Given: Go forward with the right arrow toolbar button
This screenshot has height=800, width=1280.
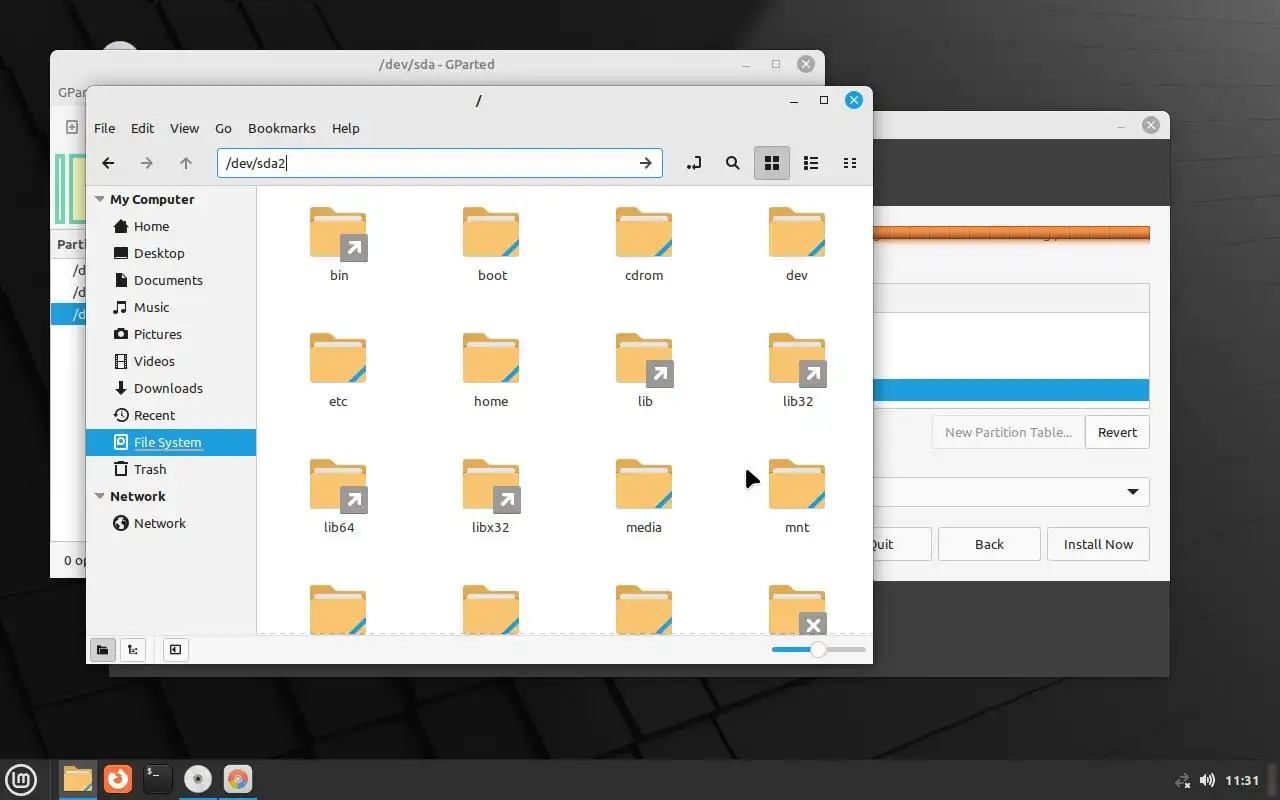Looking at the screenshot, I should point(147,163).
